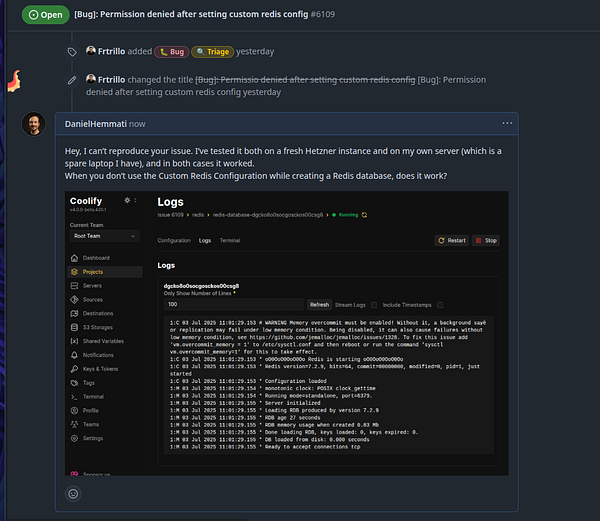Click Frtrillo's name in label event

pos(111,51)
